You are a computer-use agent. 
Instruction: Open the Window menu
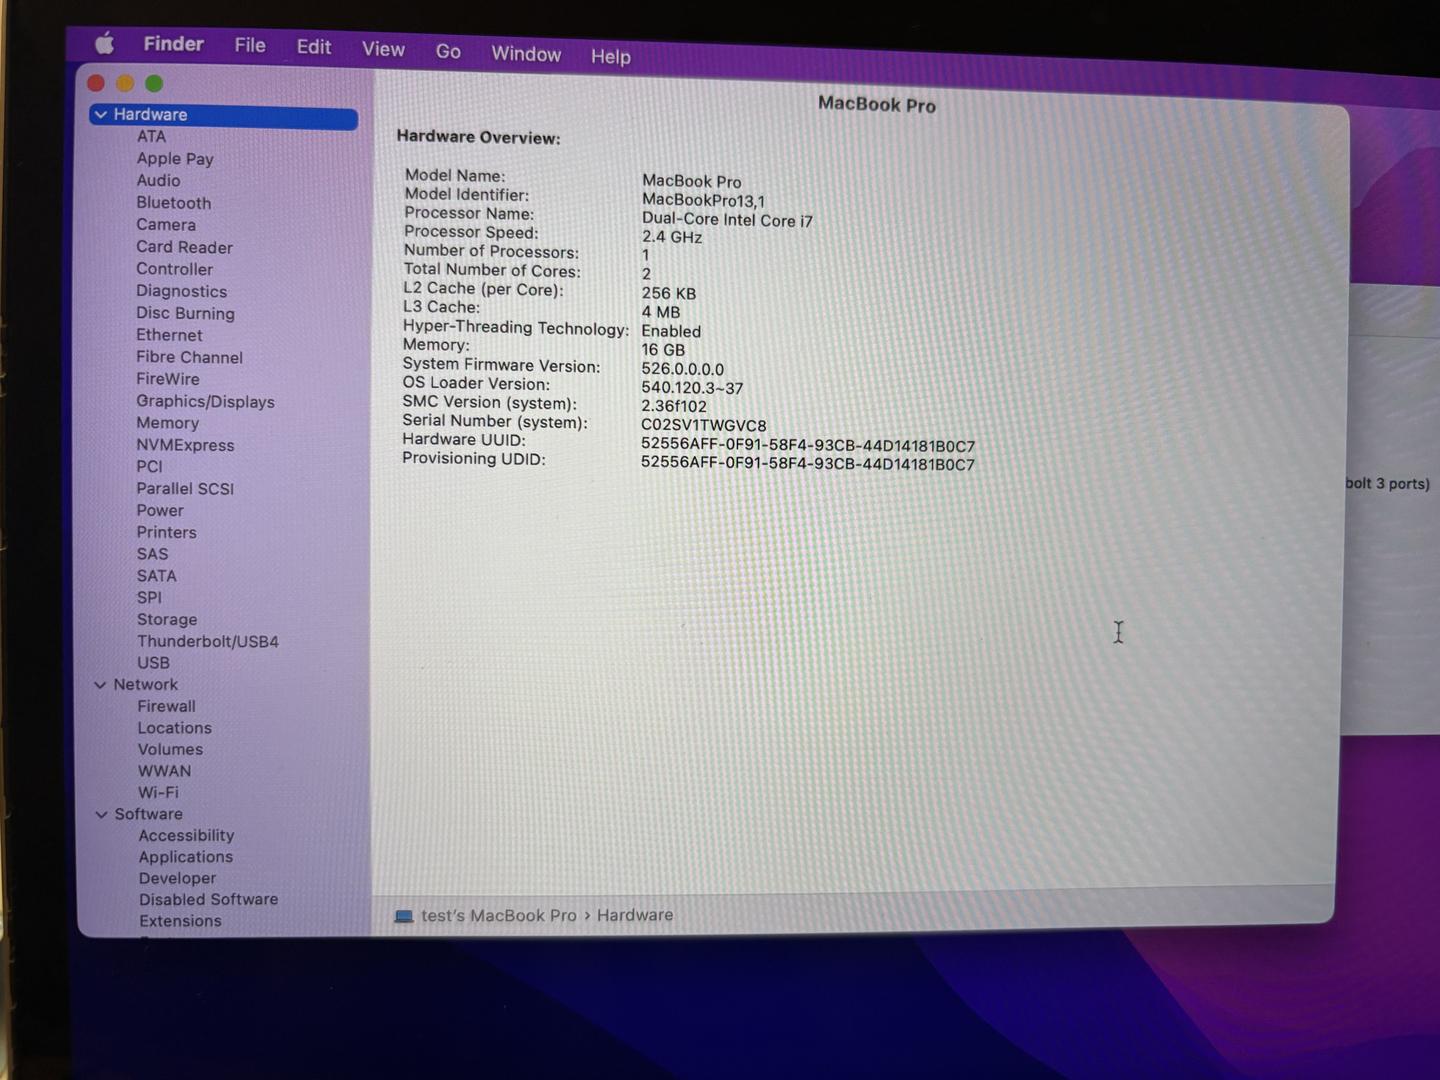click(526, 54)
